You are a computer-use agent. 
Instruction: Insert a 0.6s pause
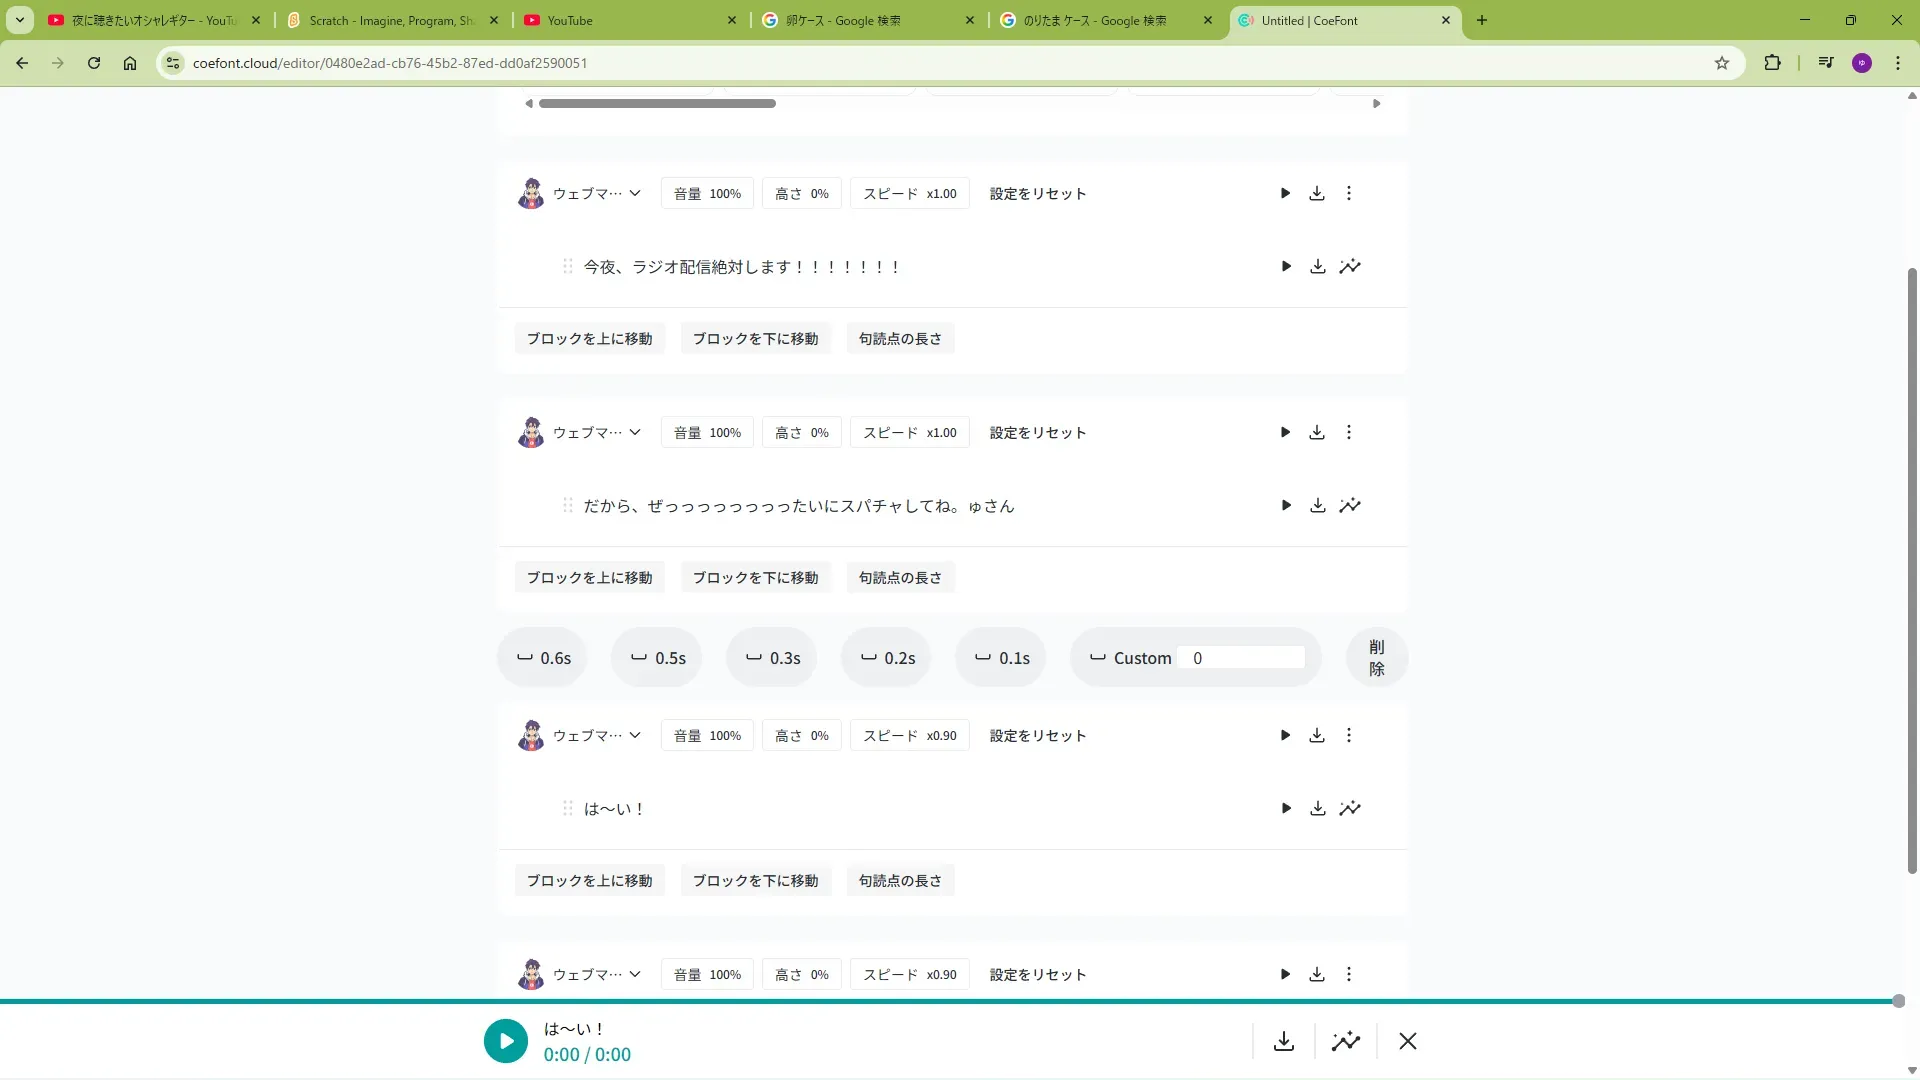tap(543, 658)
